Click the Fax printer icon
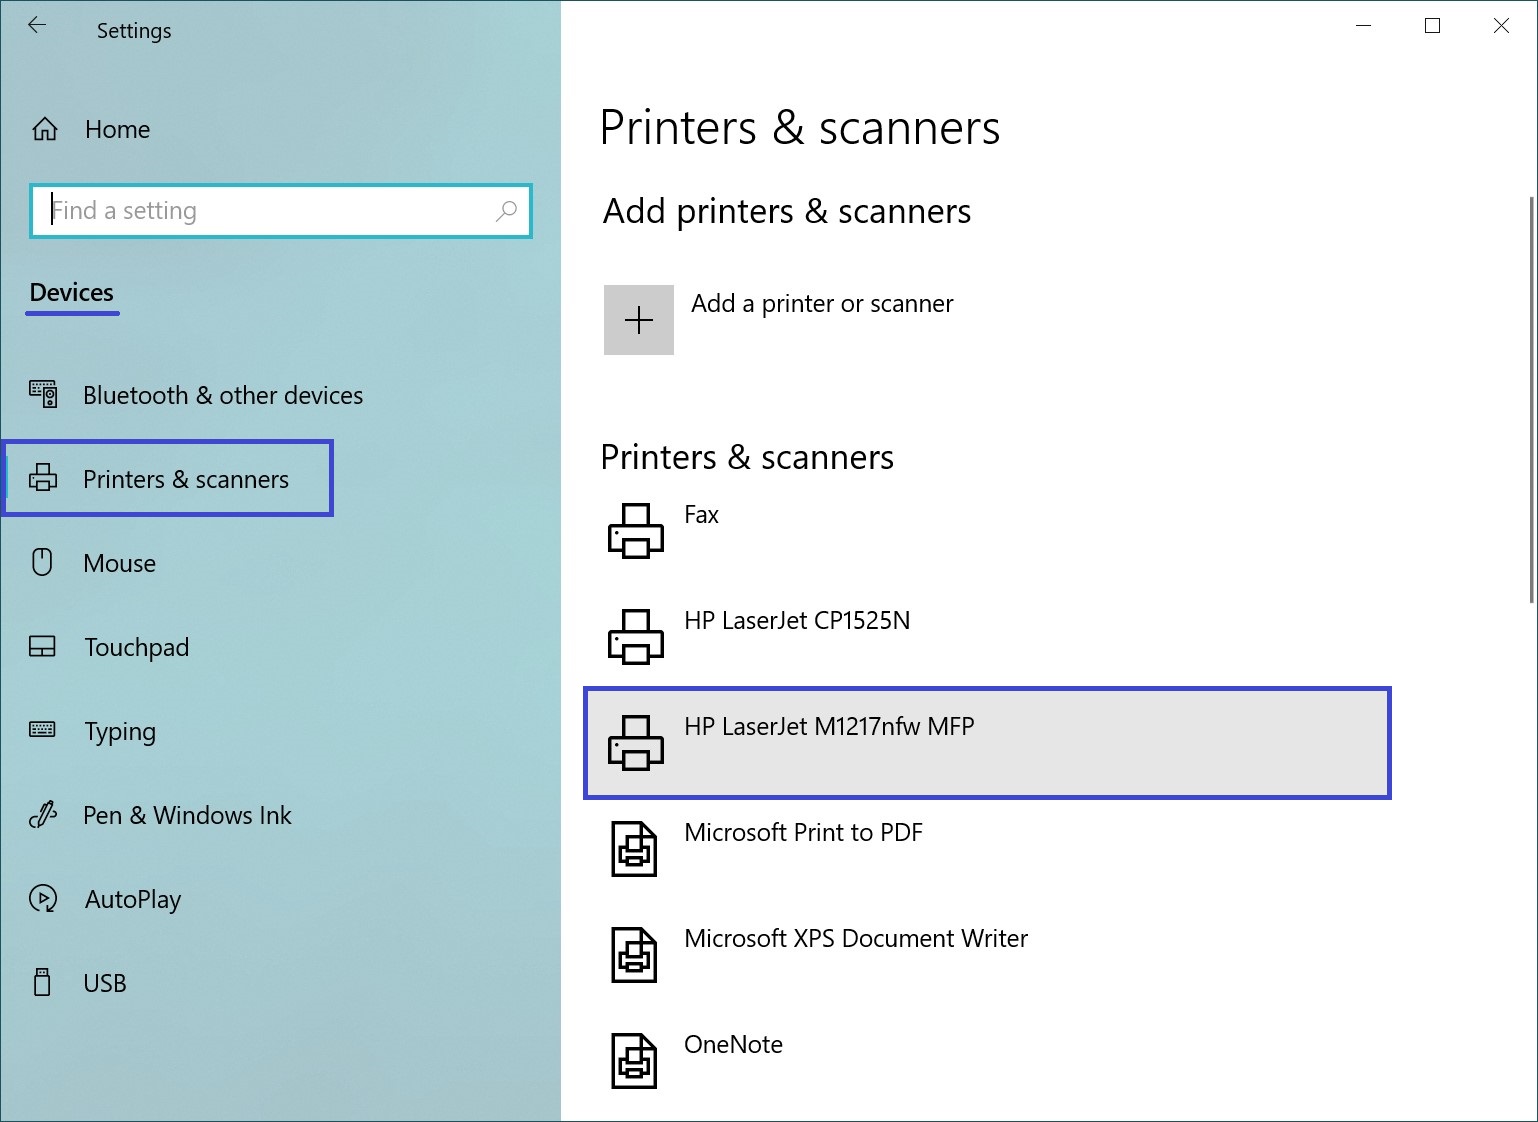This screenshot has width=1538, height=1122. click(636, 531)
